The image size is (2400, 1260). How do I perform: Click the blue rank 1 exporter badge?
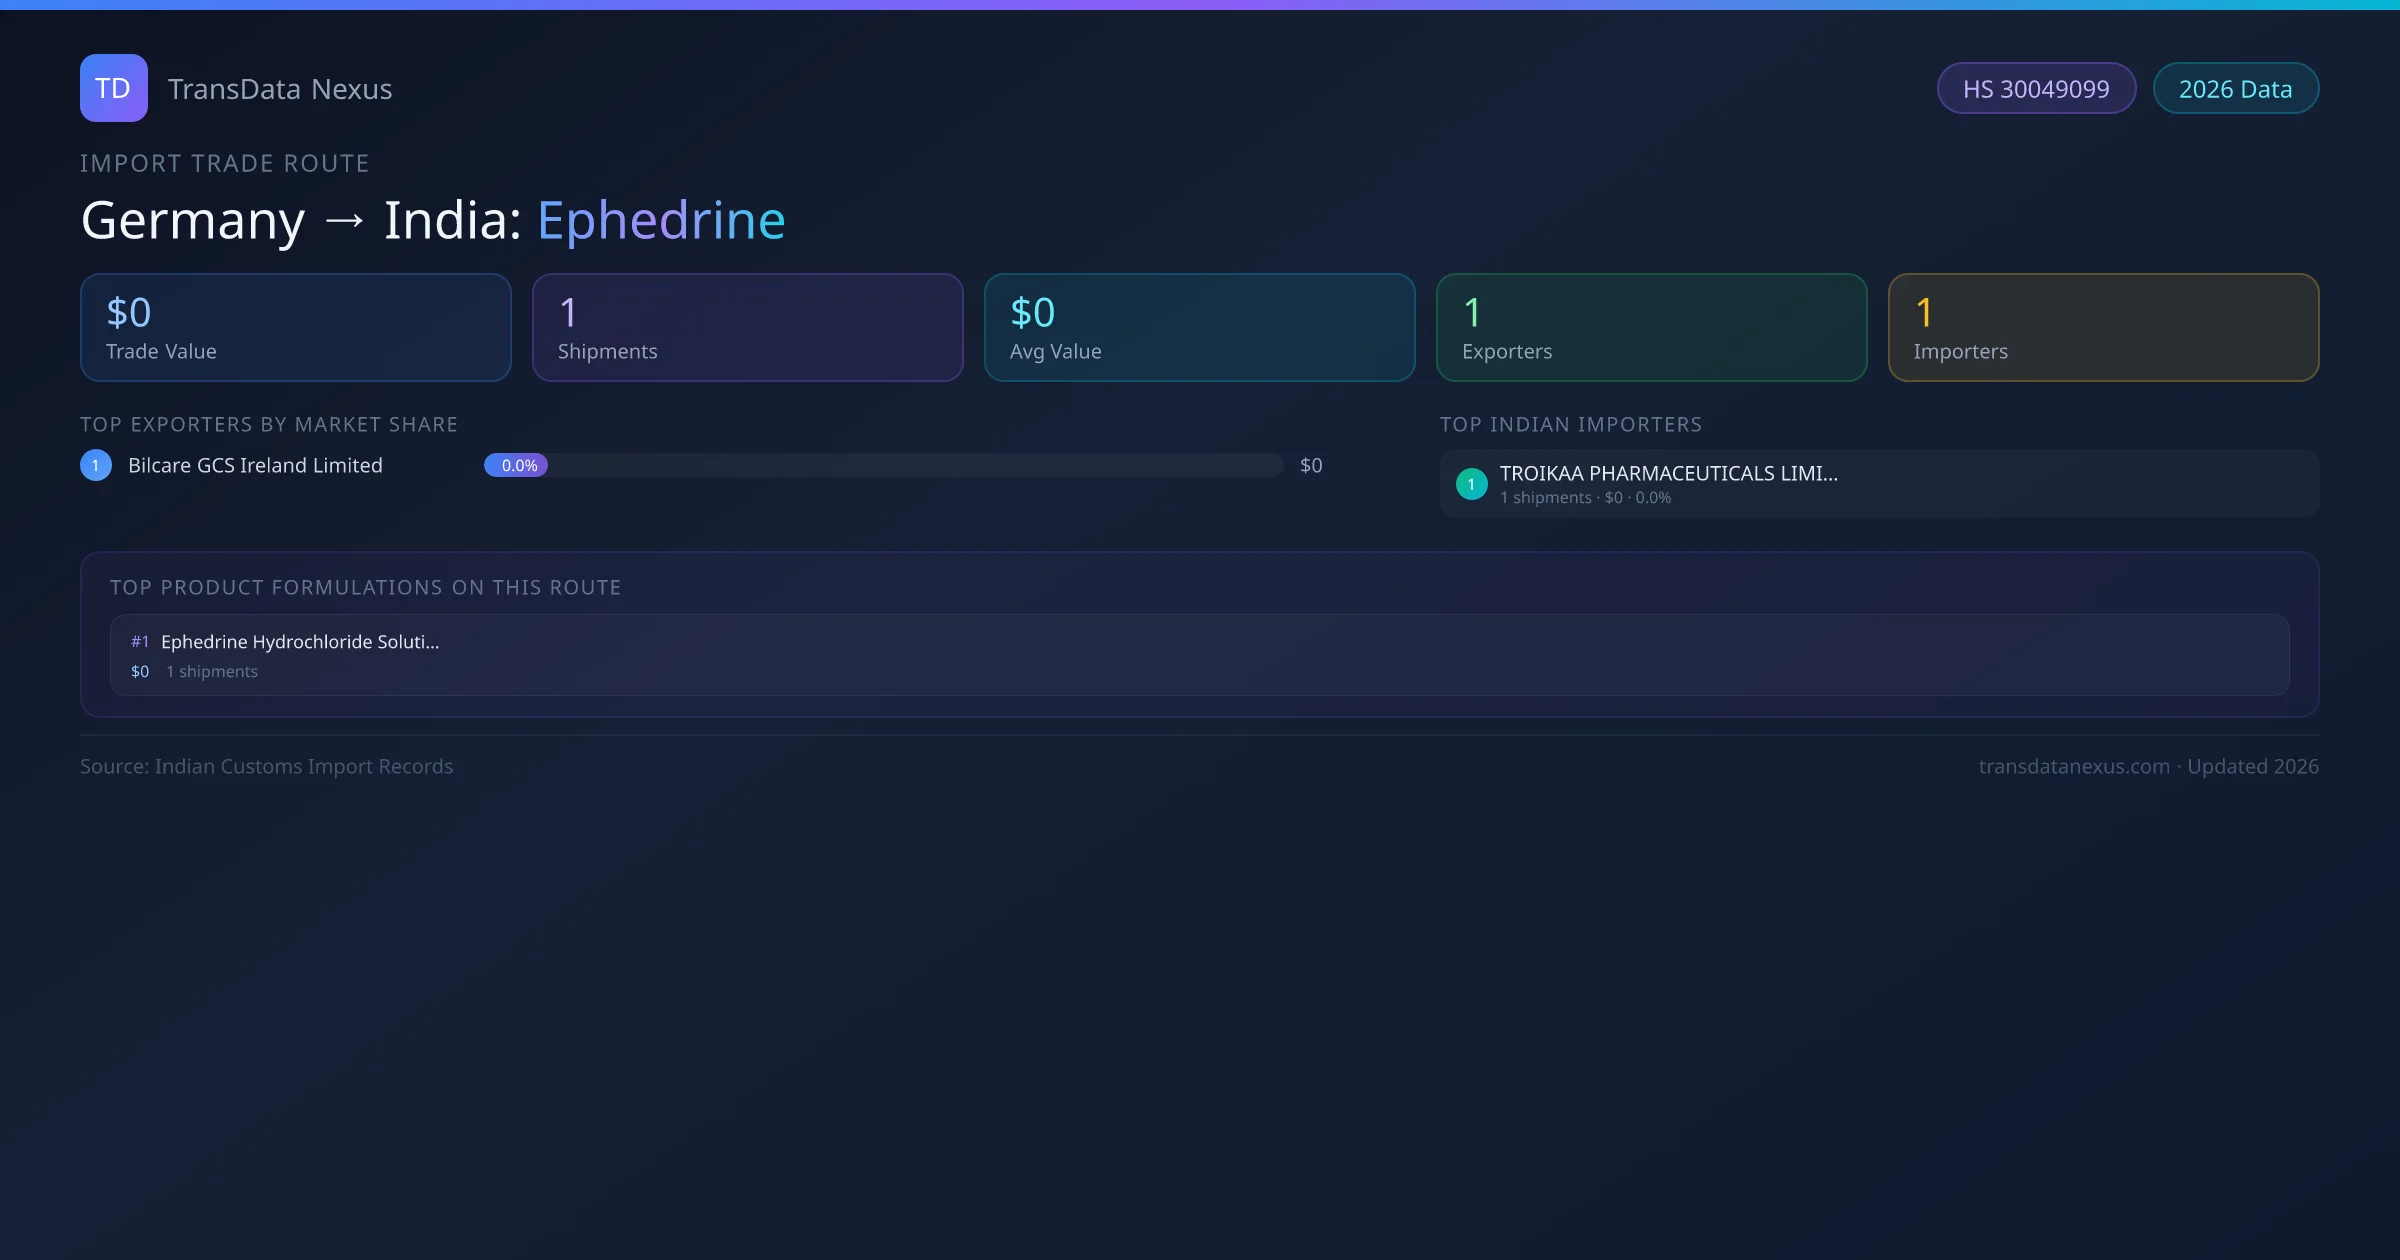click(96, 465)
